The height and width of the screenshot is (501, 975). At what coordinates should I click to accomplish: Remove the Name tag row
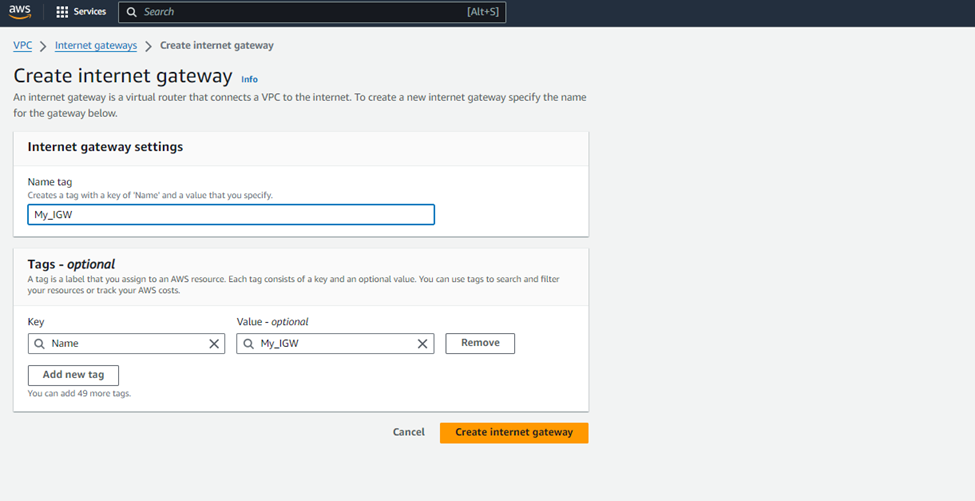(x=480, y=343)
